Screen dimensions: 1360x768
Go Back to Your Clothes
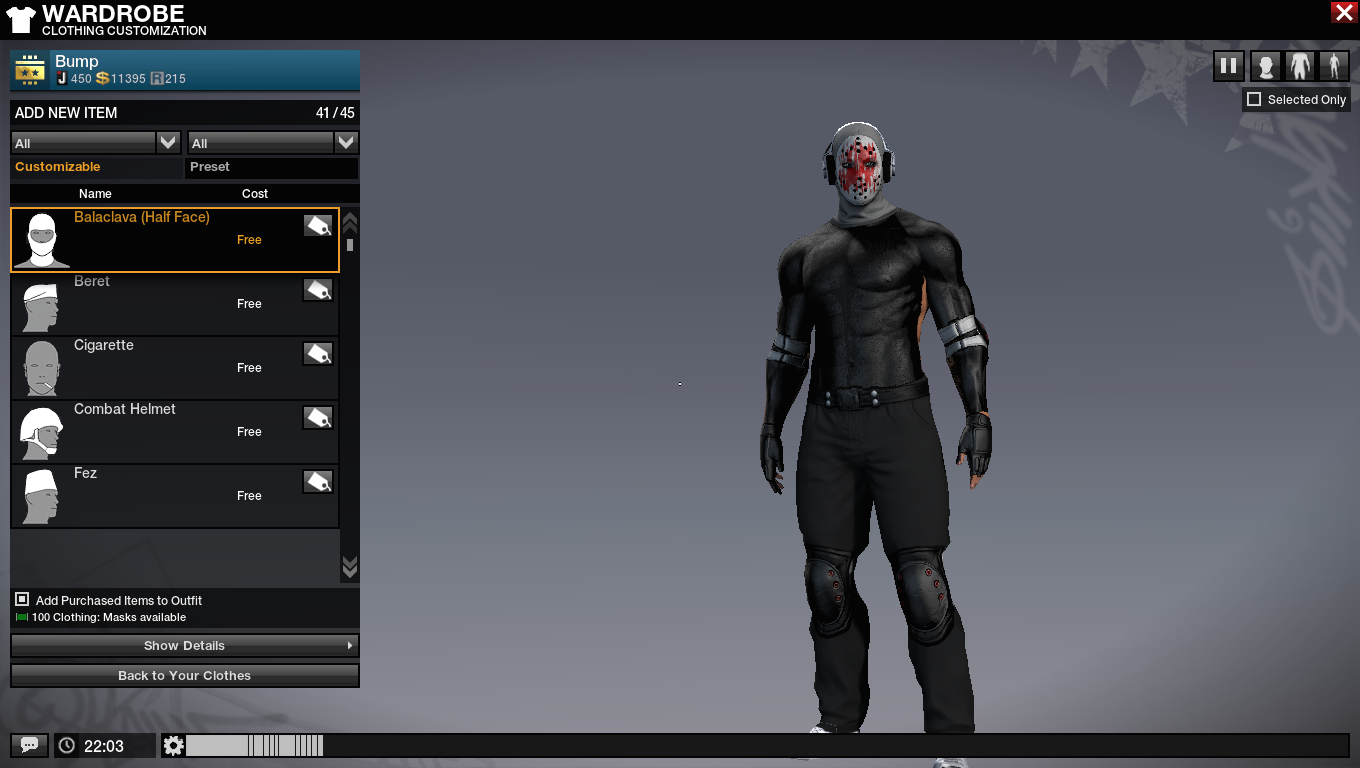tap(185, 675)
